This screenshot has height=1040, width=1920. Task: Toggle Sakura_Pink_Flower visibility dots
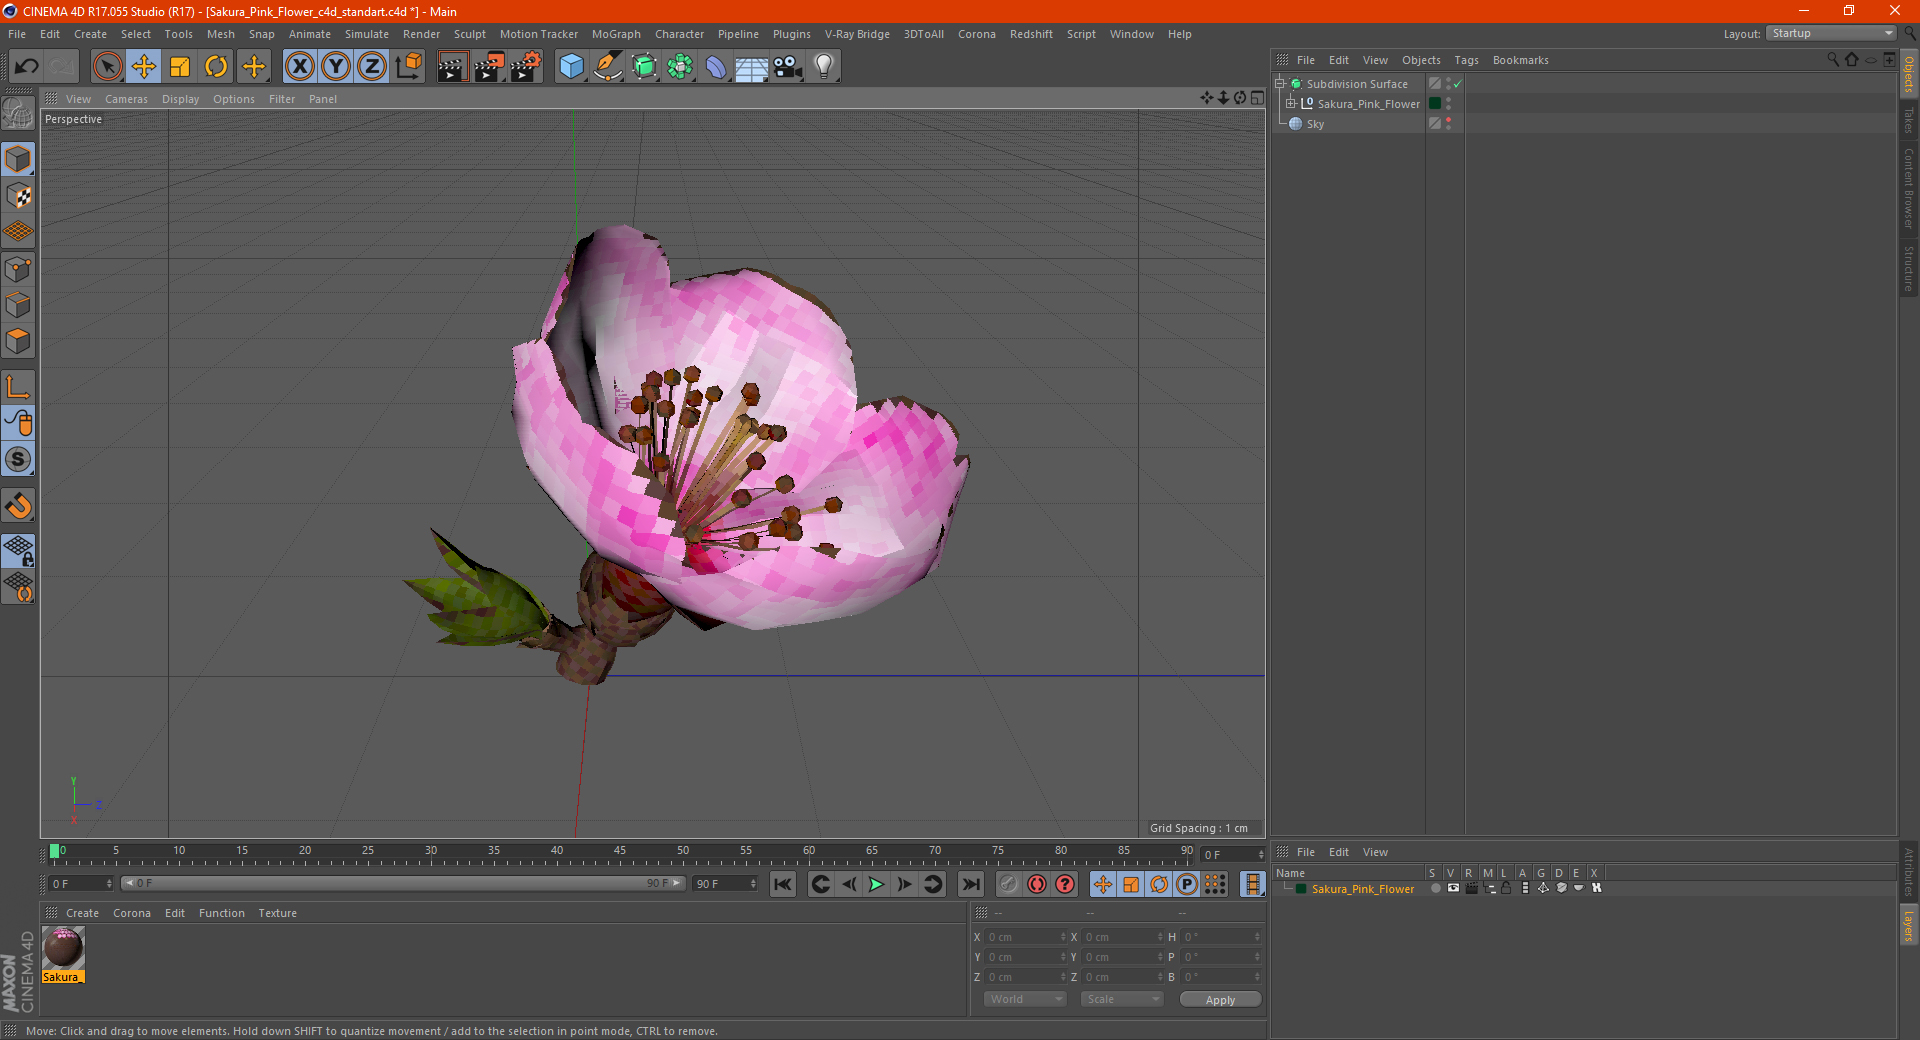click(x=1448, y=103)
